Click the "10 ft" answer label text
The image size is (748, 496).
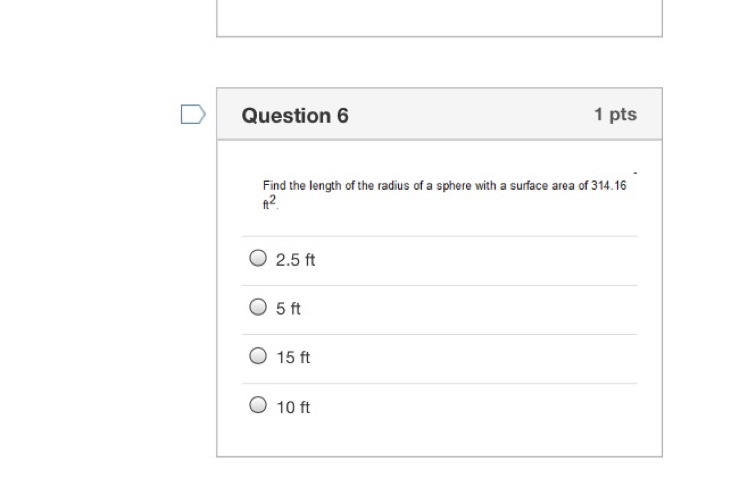click(293, 407)
